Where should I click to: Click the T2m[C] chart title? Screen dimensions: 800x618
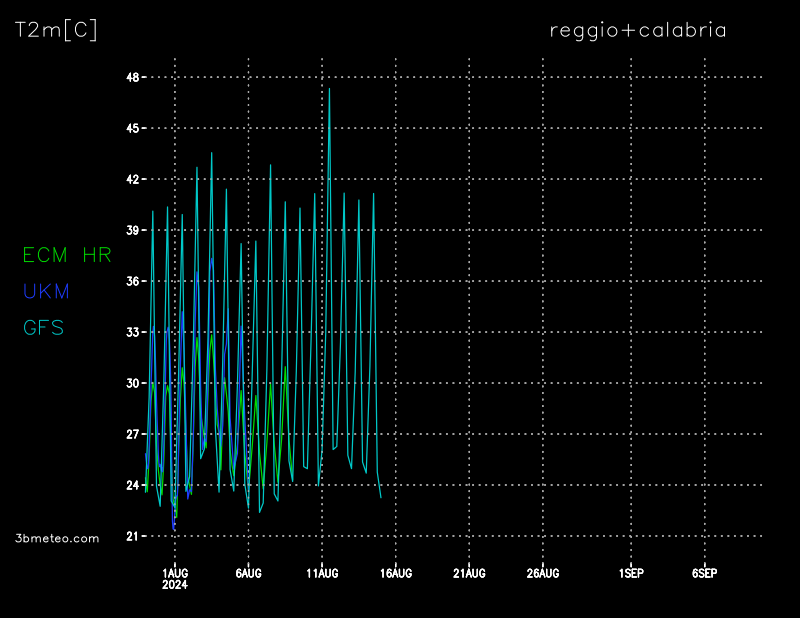point(56,30)
